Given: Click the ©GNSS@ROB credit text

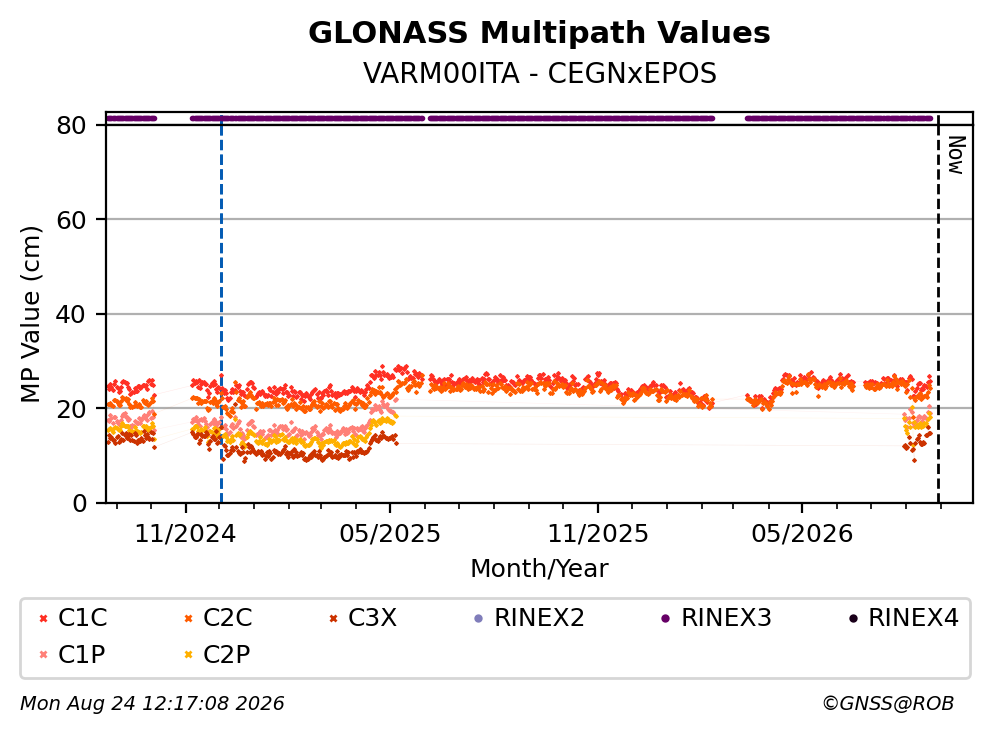Looking at the screenshot, I should pos(888,703).
